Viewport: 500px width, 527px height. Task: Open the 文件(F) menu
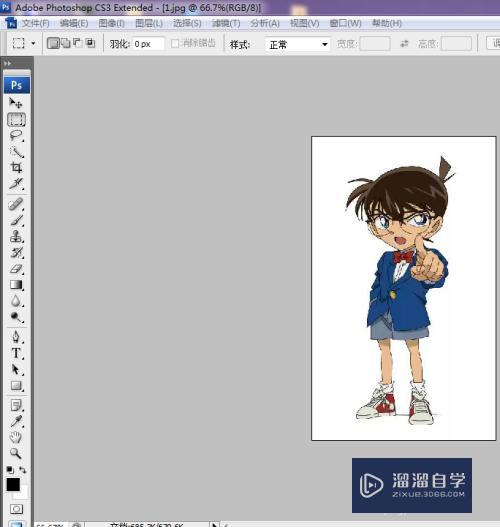(x=36, y=24)
